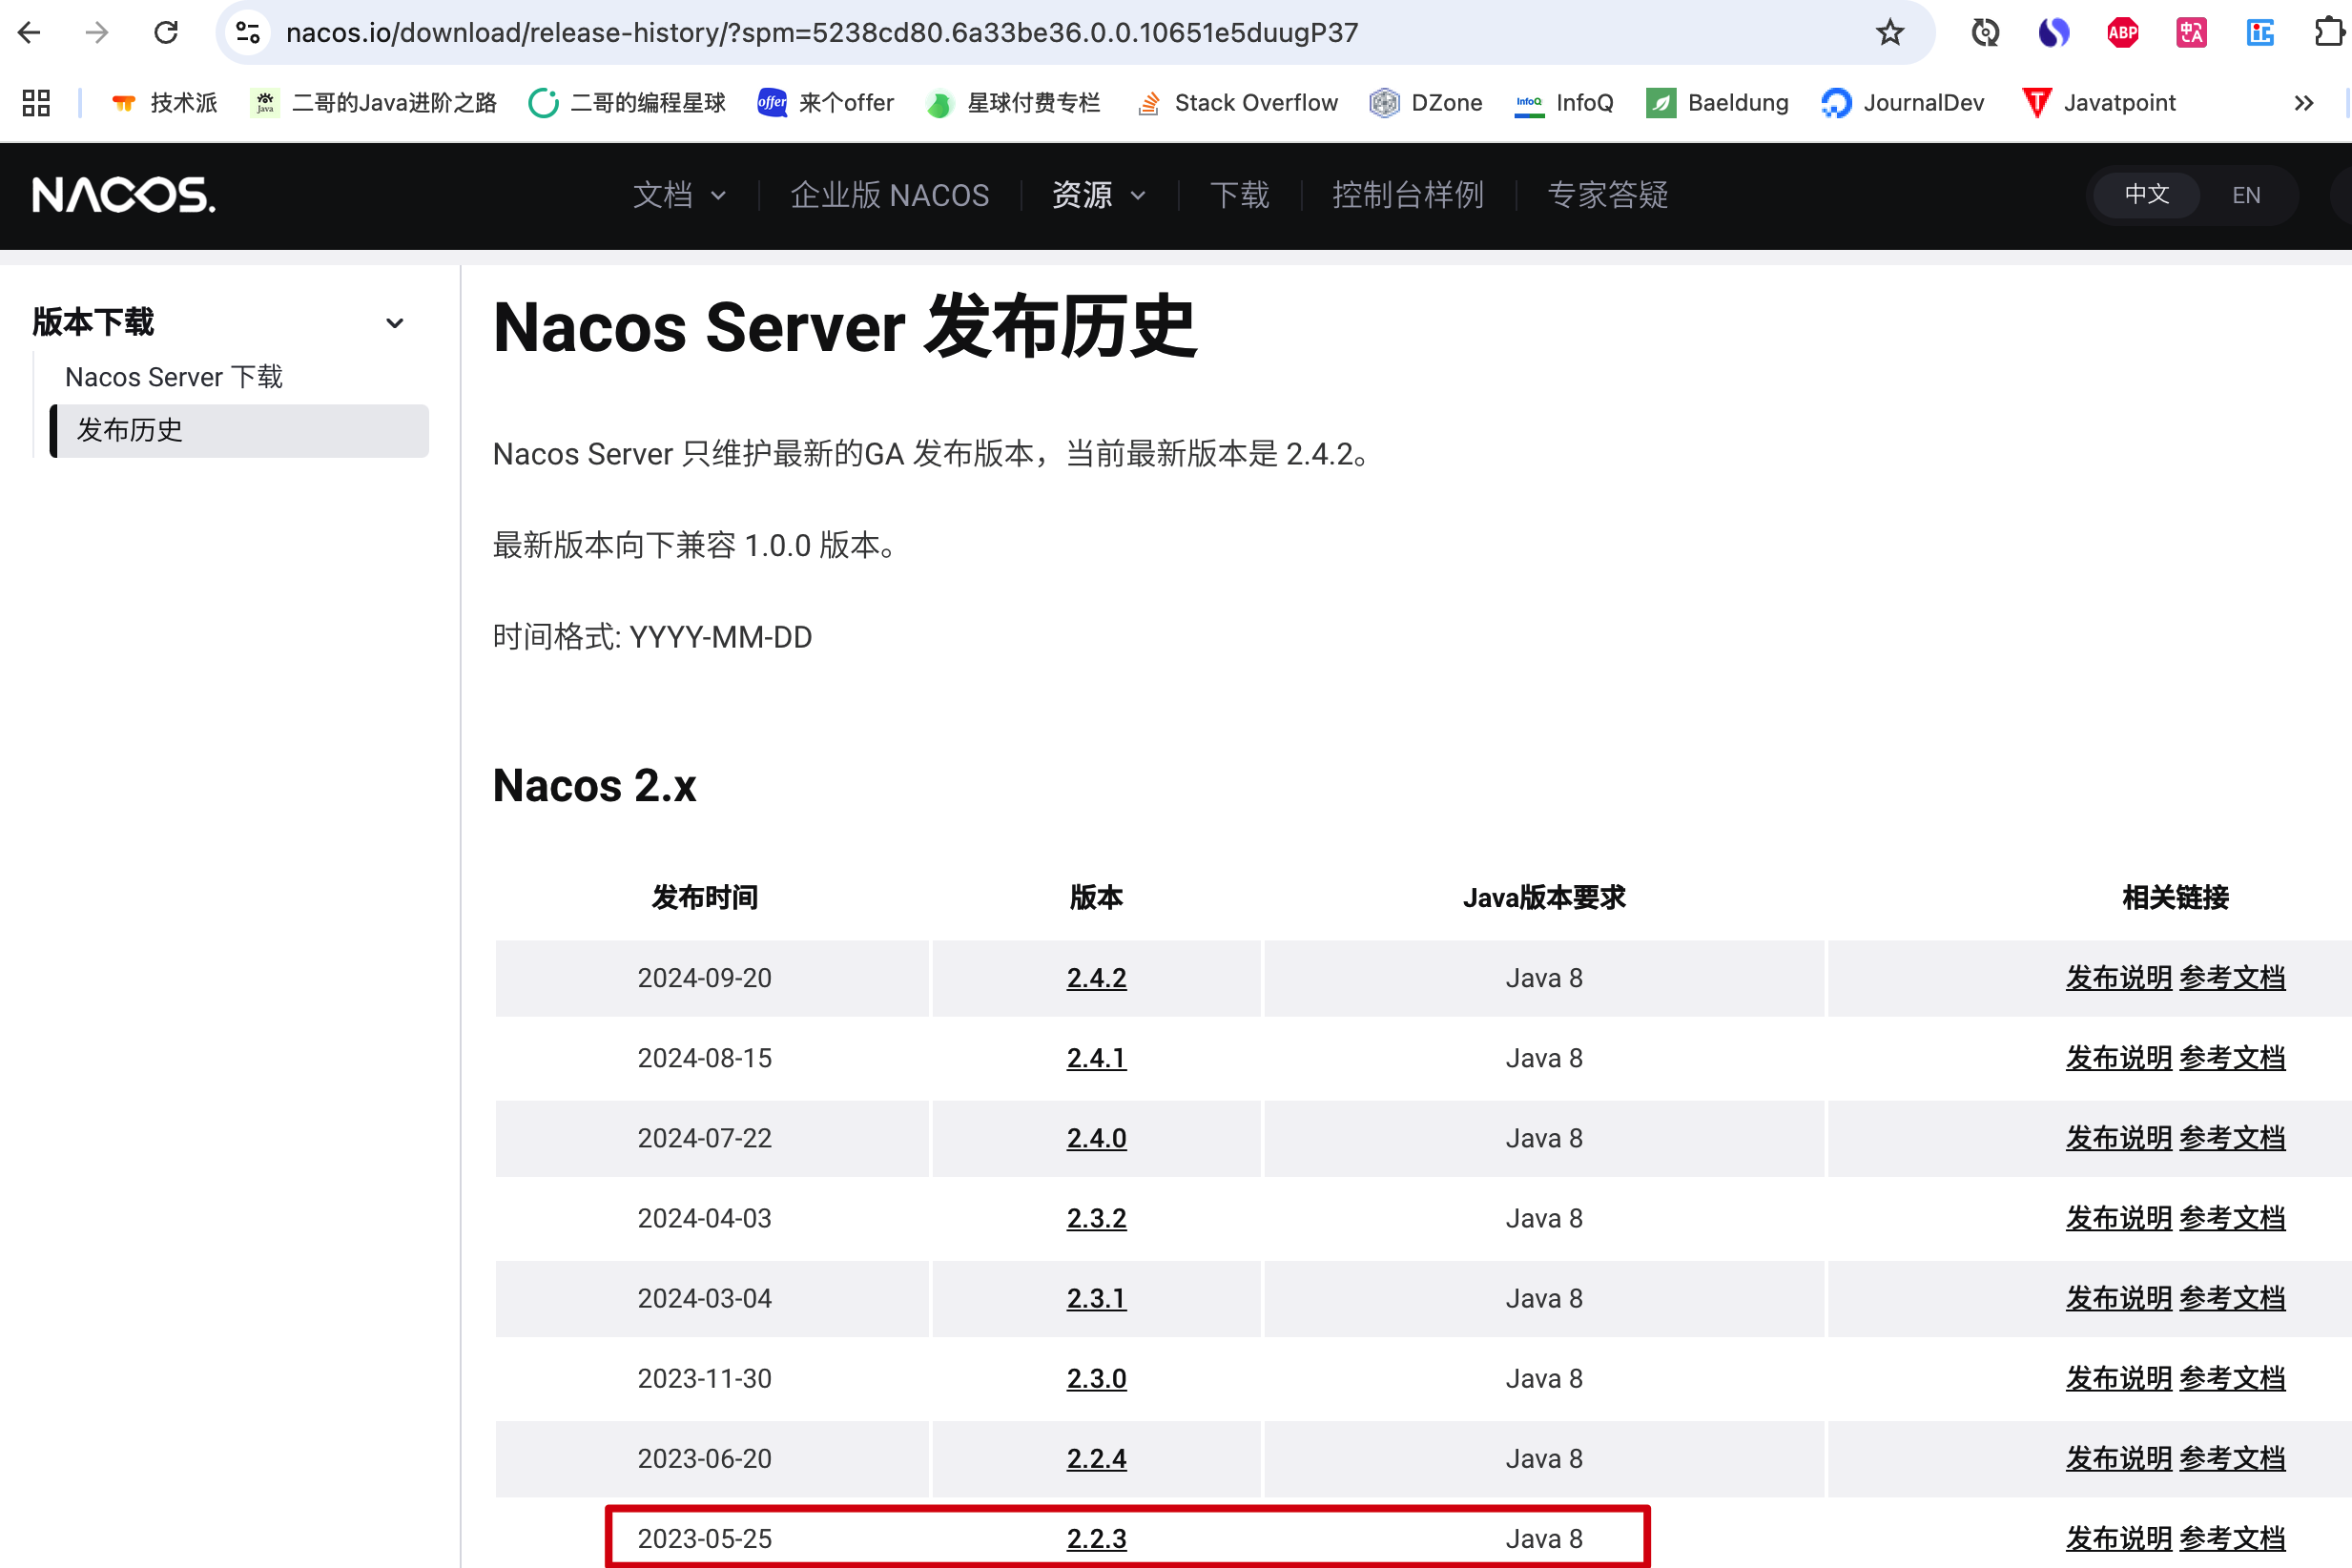Open the blue reader extension icon
The height and width of the screenshot is (1568, 2352).
pos(2260,33)
